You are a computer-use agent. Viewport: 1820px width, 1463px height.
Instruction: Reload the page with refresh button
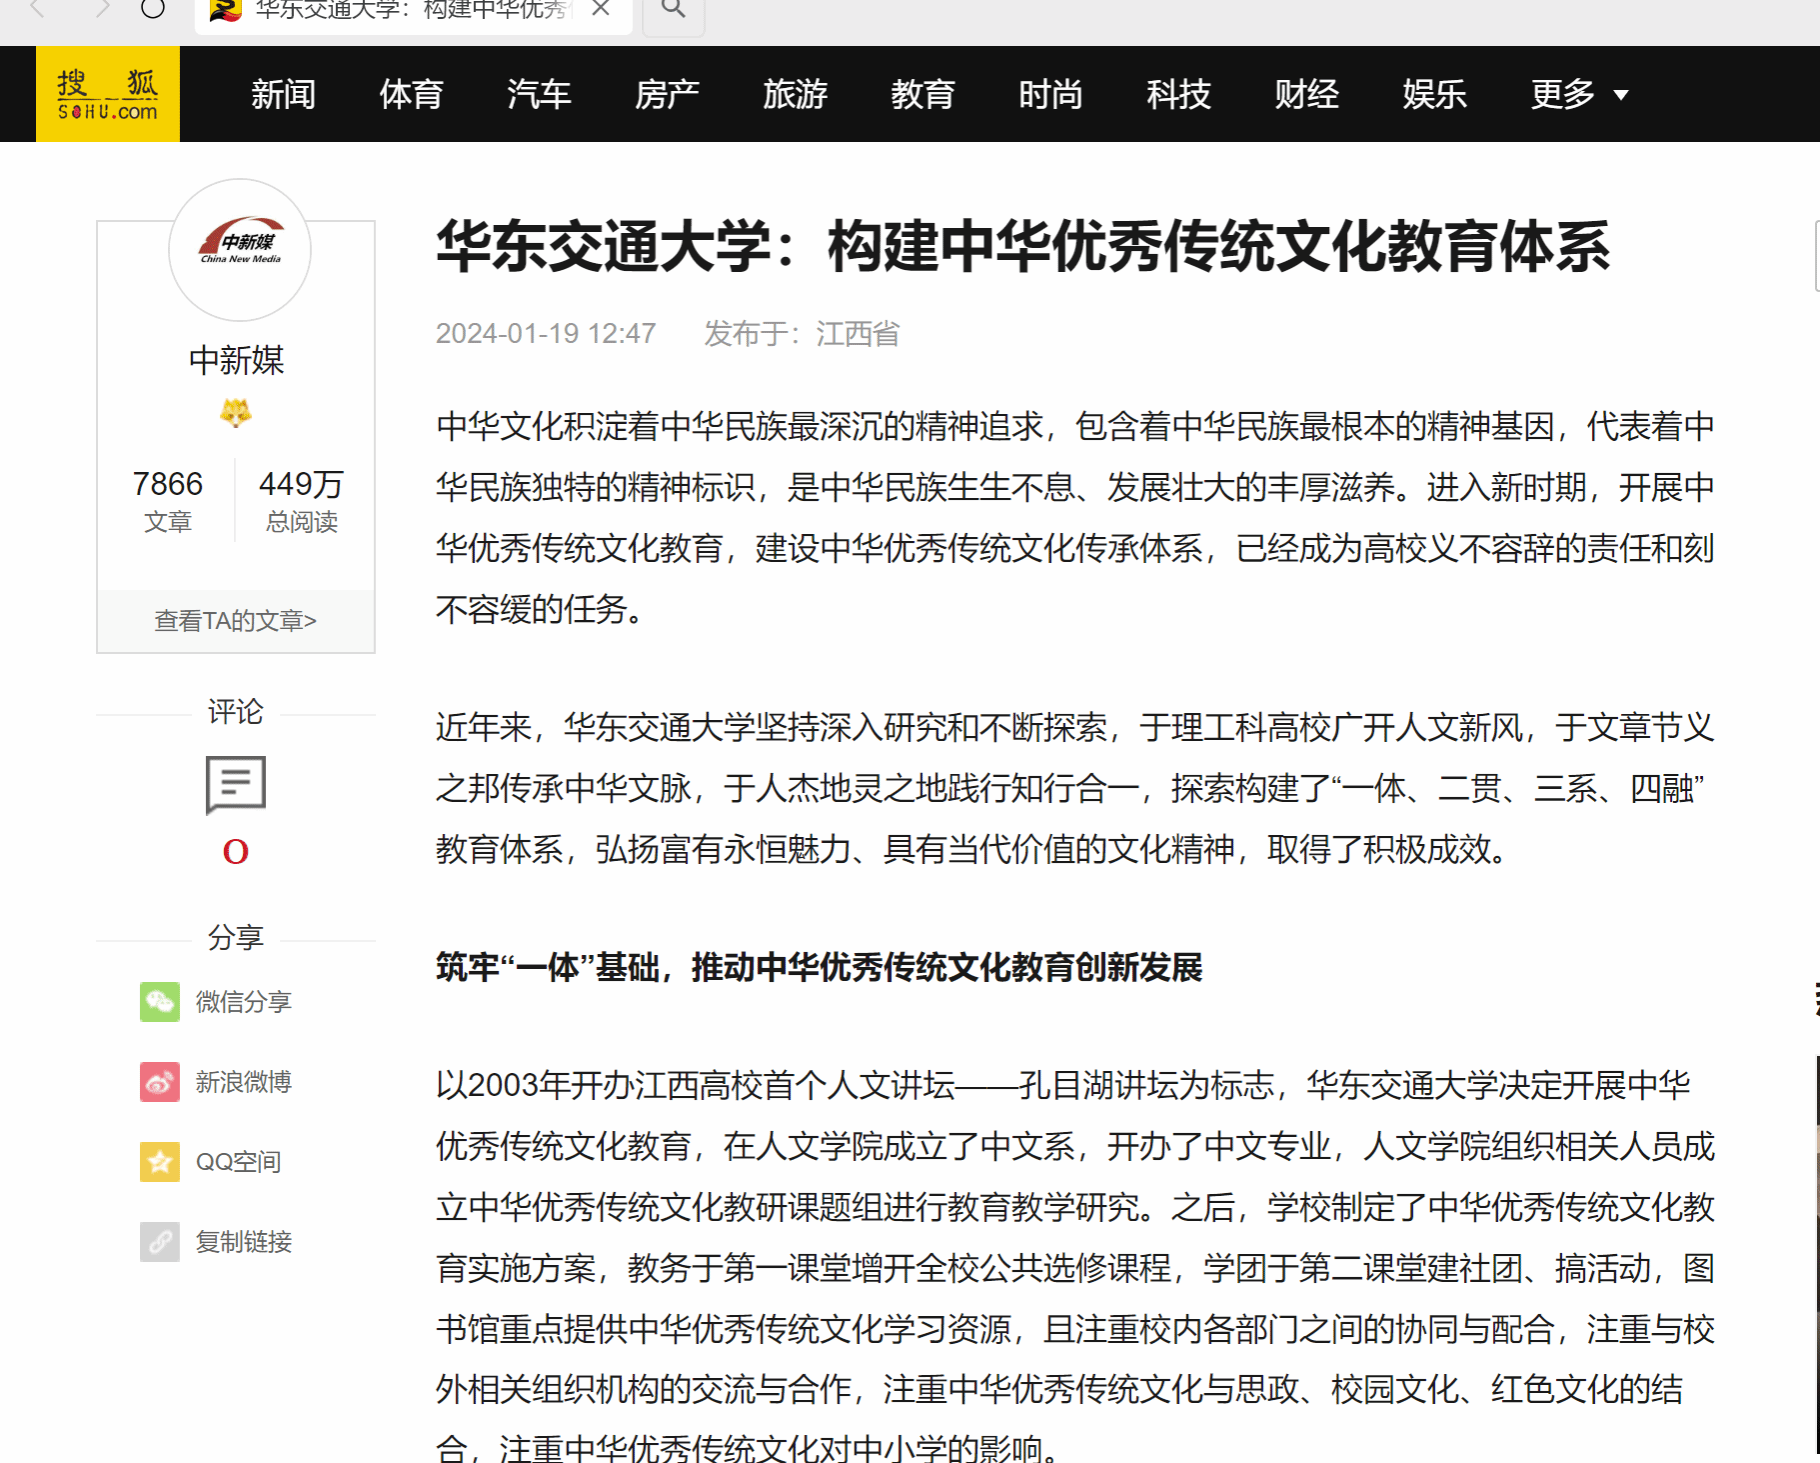[x=153, y=9]
